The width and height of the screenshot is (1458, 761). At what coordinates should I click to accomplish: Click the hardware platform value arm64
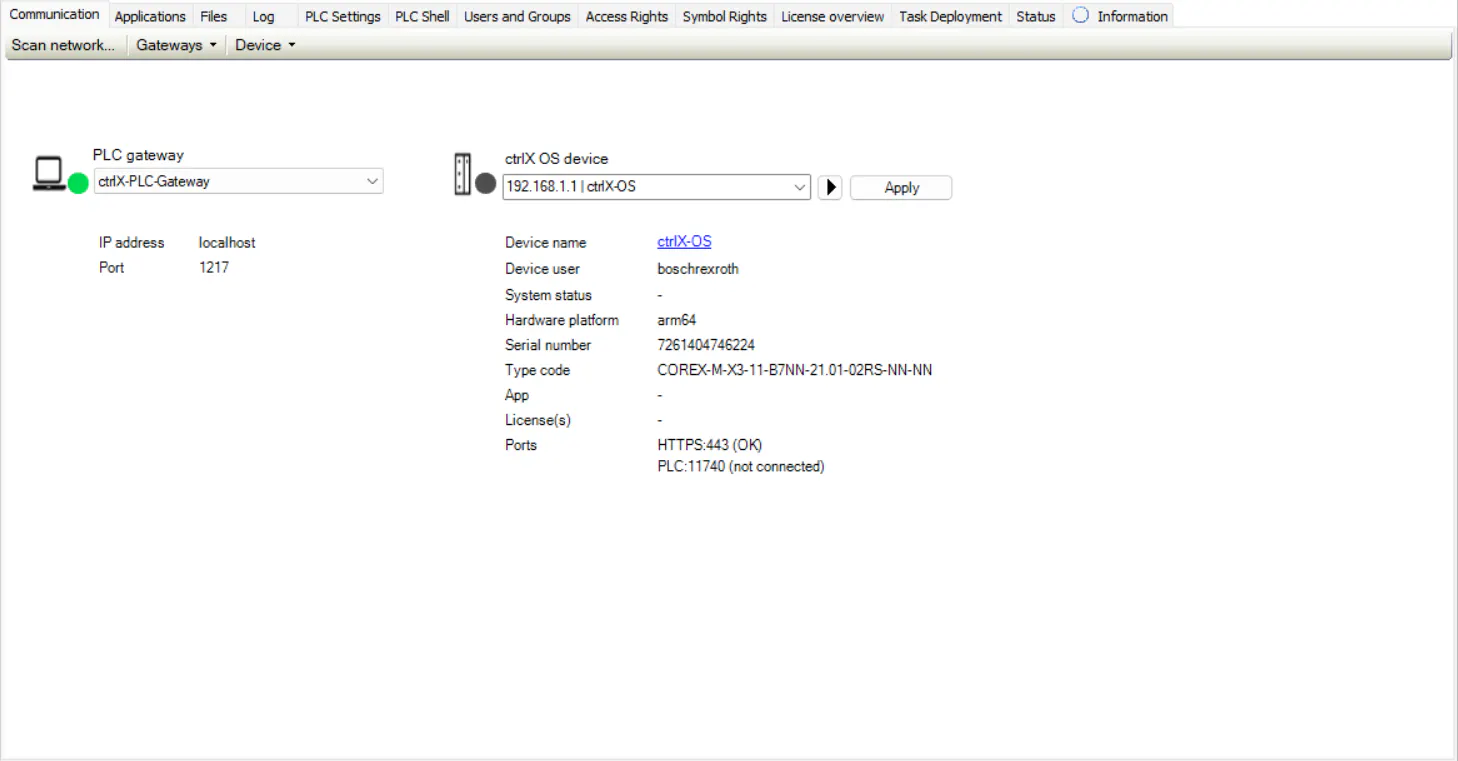click(x=677, y=320)
